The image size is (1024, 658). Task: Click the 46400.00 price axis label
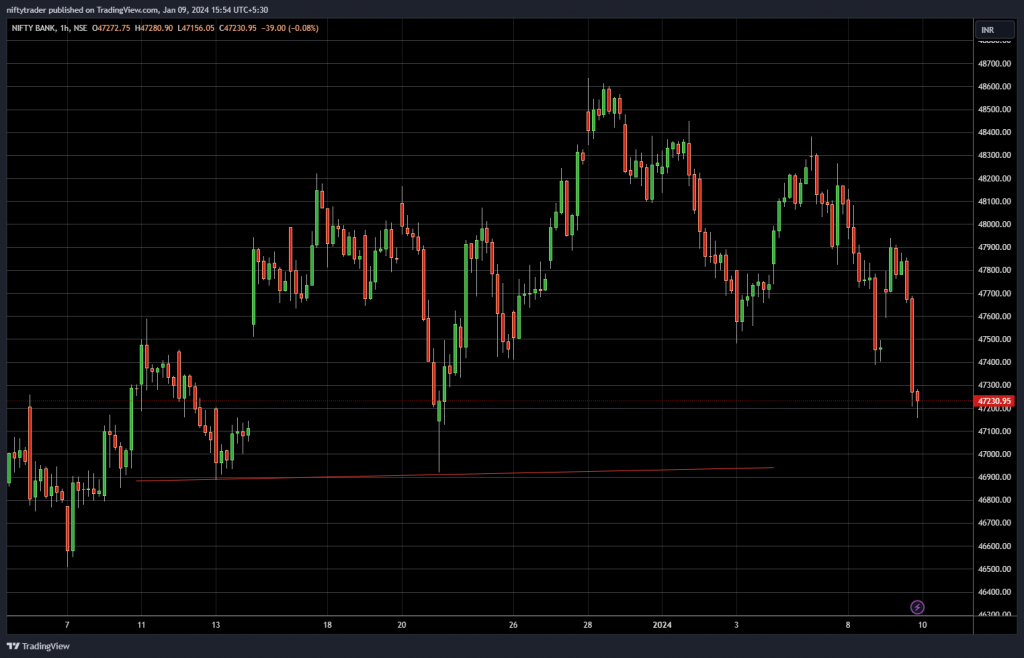click(994, 592)
